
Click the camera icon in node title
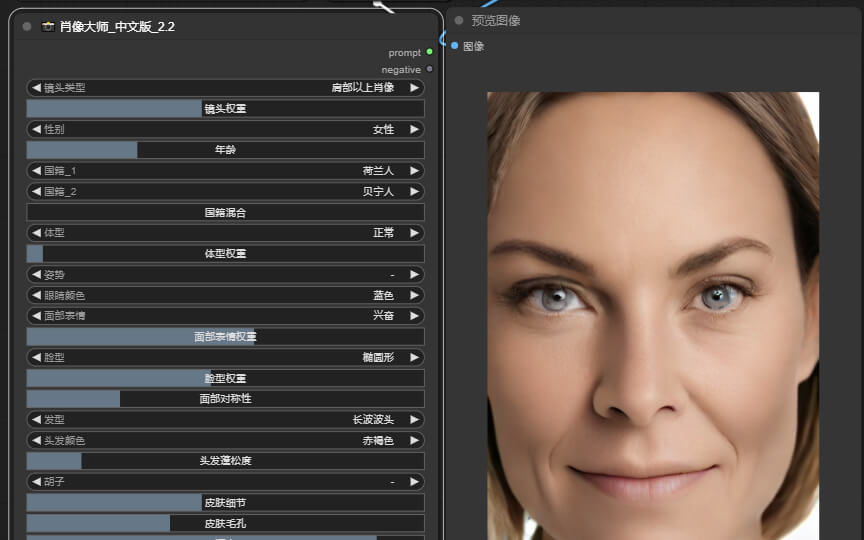tap(48, 27)
